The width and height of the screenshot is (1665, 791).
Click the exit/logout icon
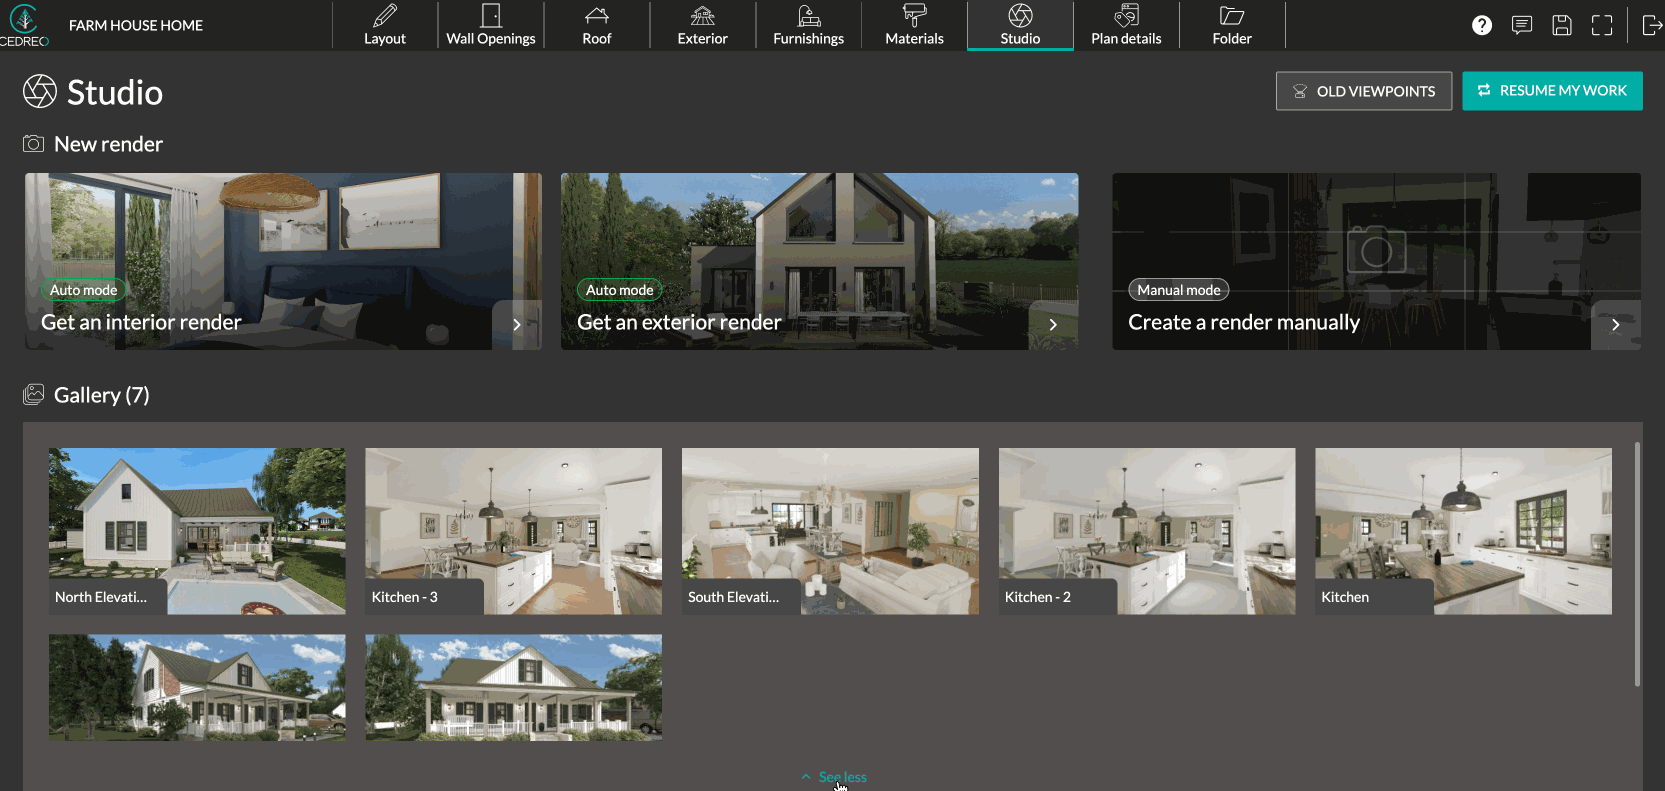click(x=1652, y=25)
